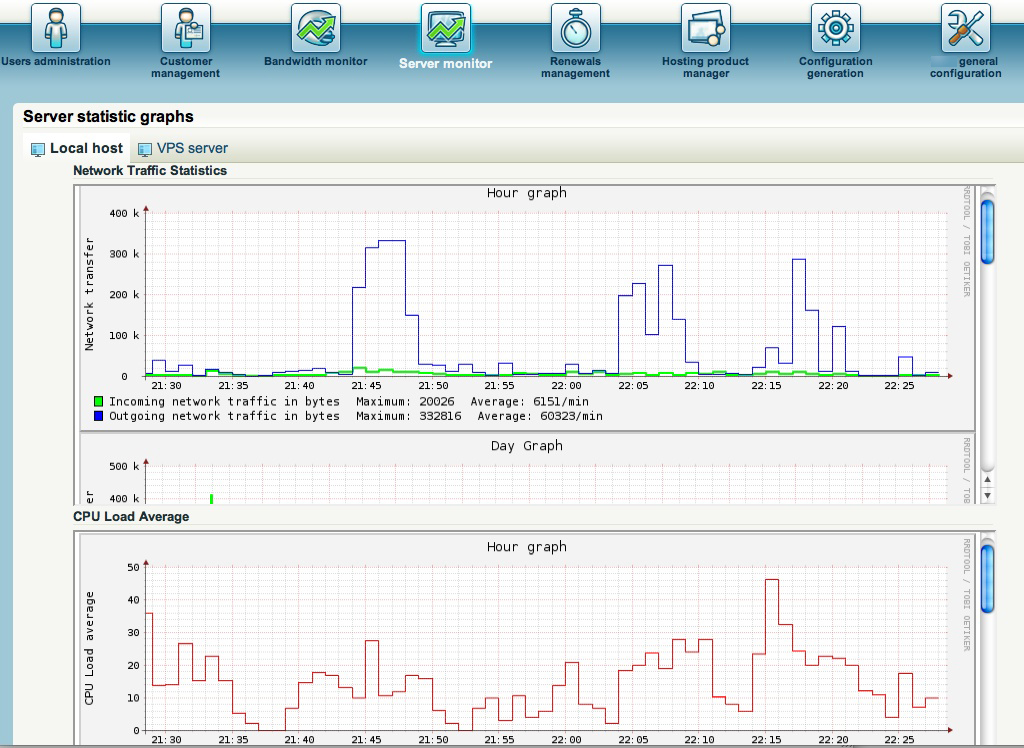Open the Users administration icon

click(x=56, y=28)
